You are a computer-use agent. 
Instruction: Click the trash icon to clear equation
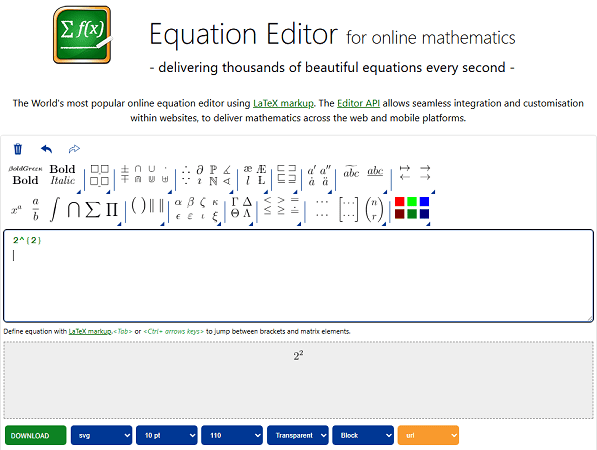pyautogui.click(x=18, y=149)
